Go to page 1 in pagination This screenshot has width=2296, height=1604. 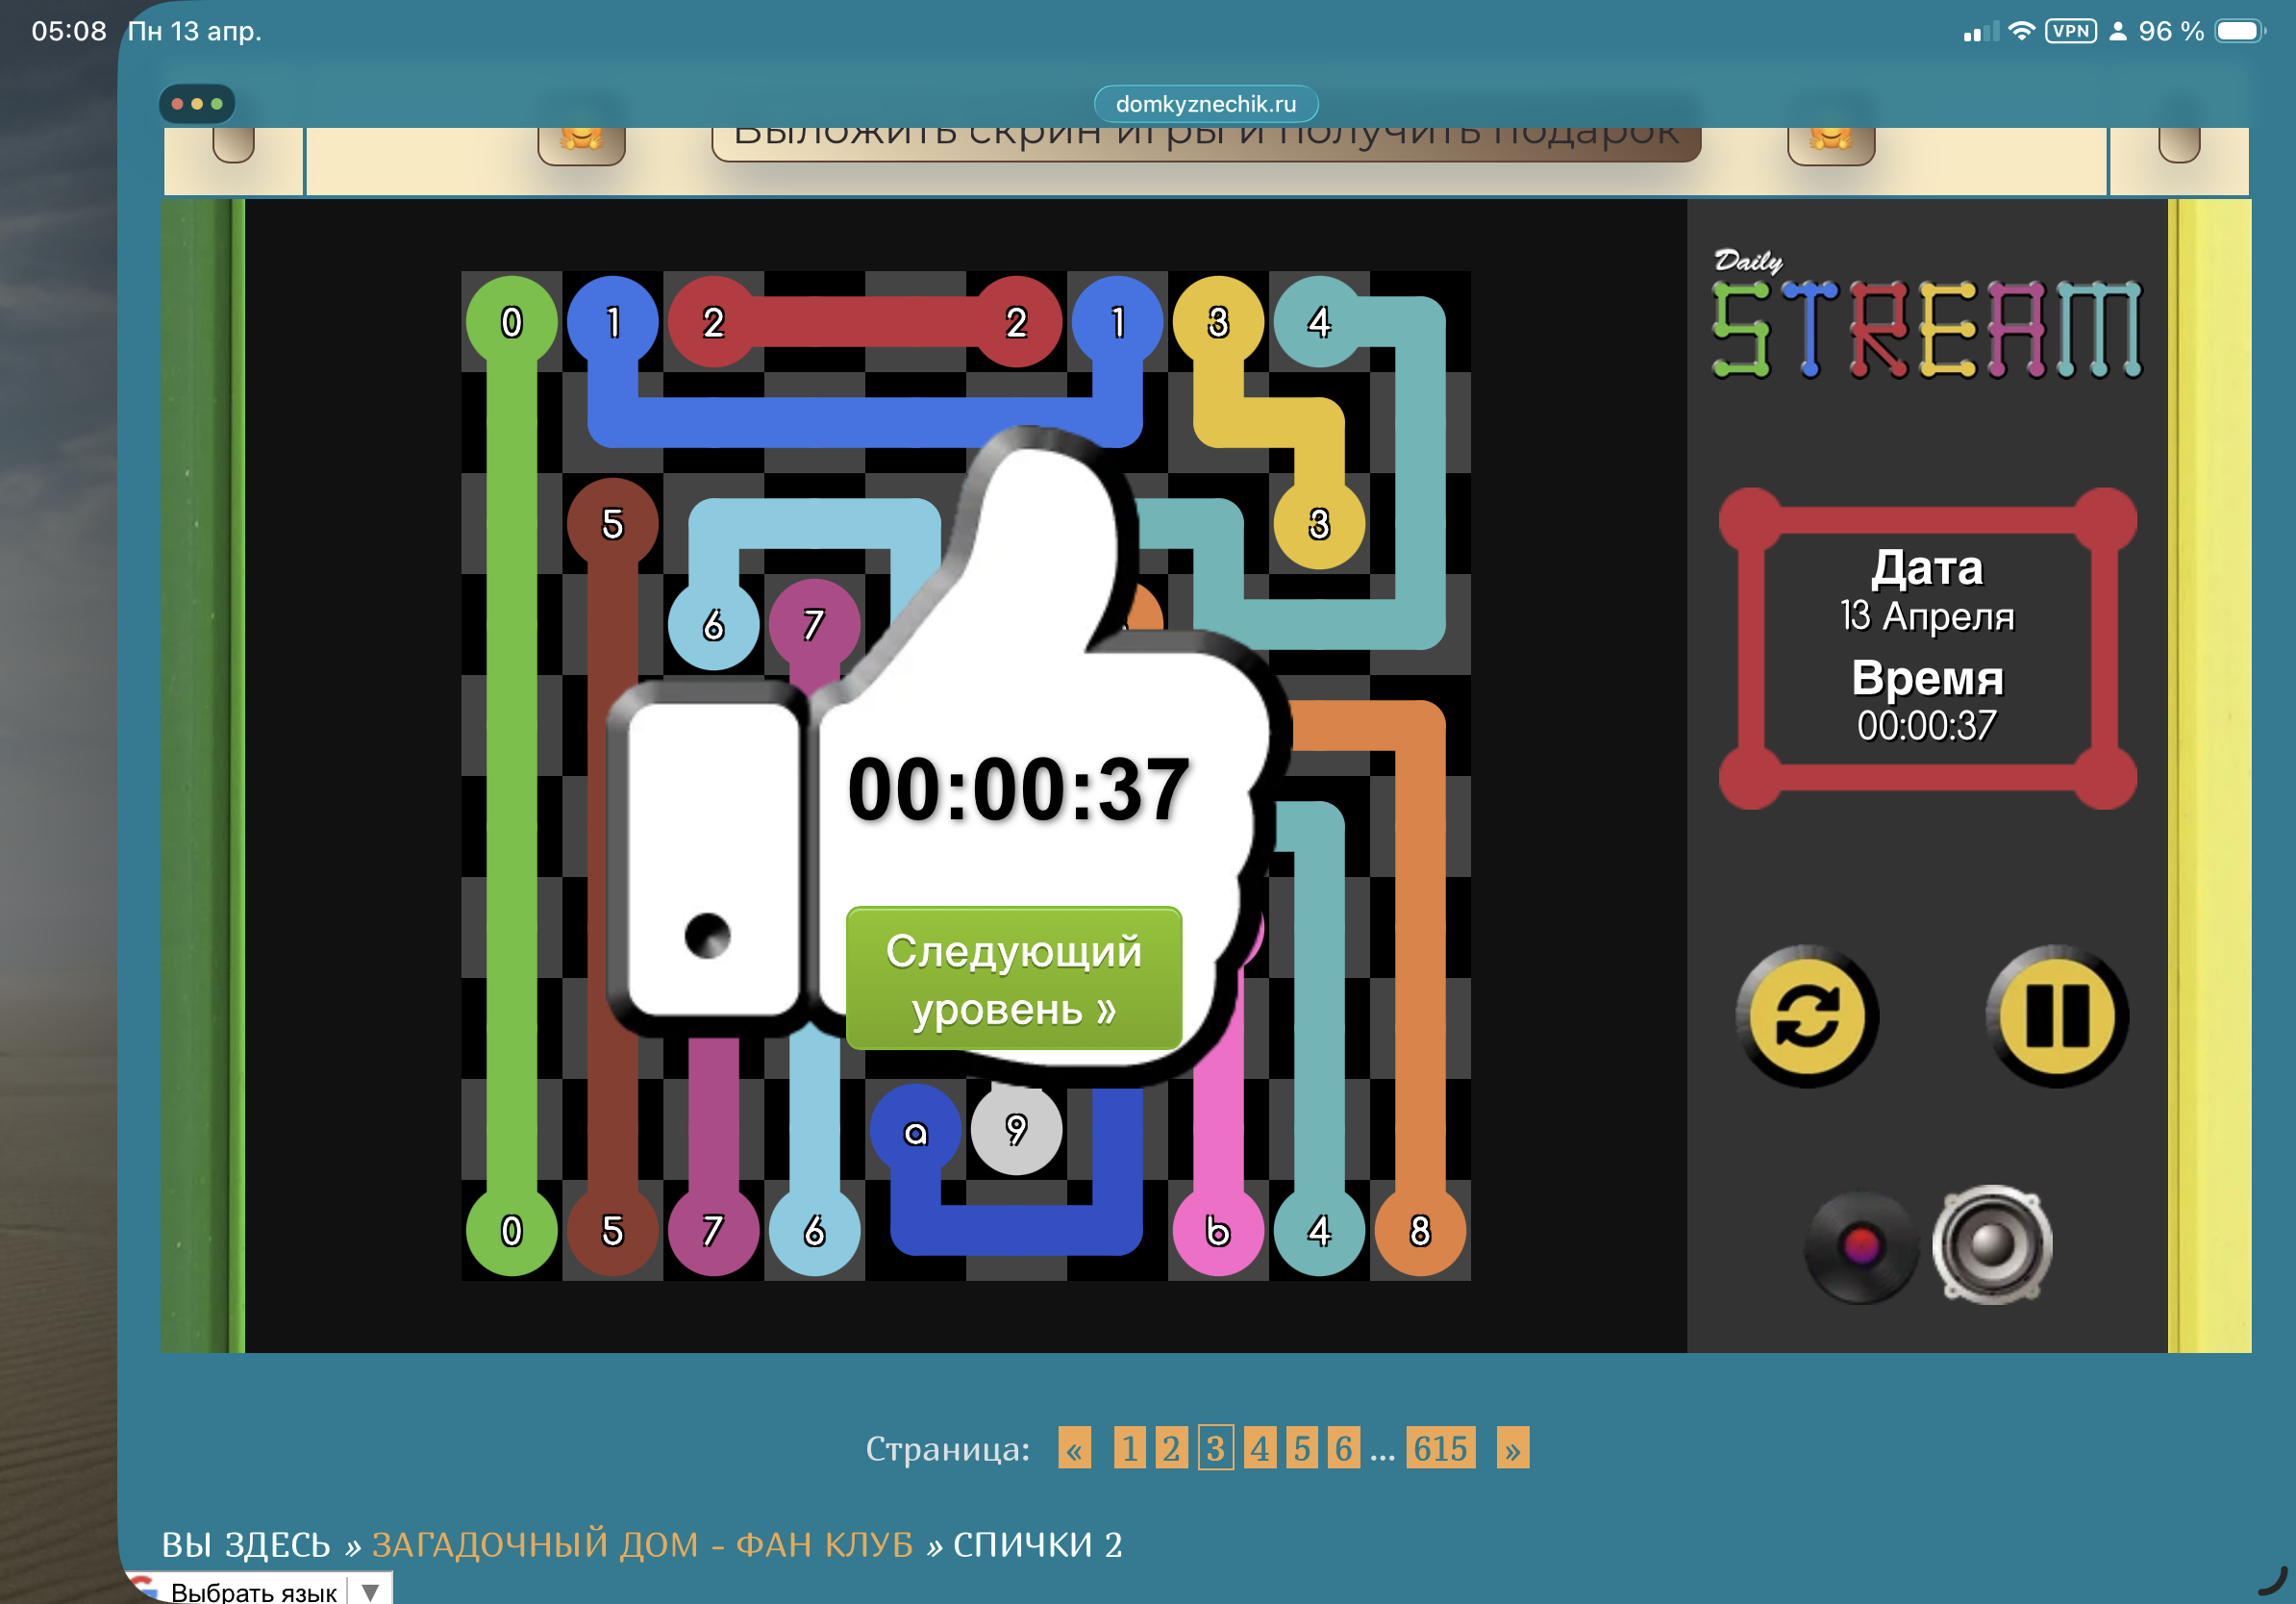tap(1129, 1448)
